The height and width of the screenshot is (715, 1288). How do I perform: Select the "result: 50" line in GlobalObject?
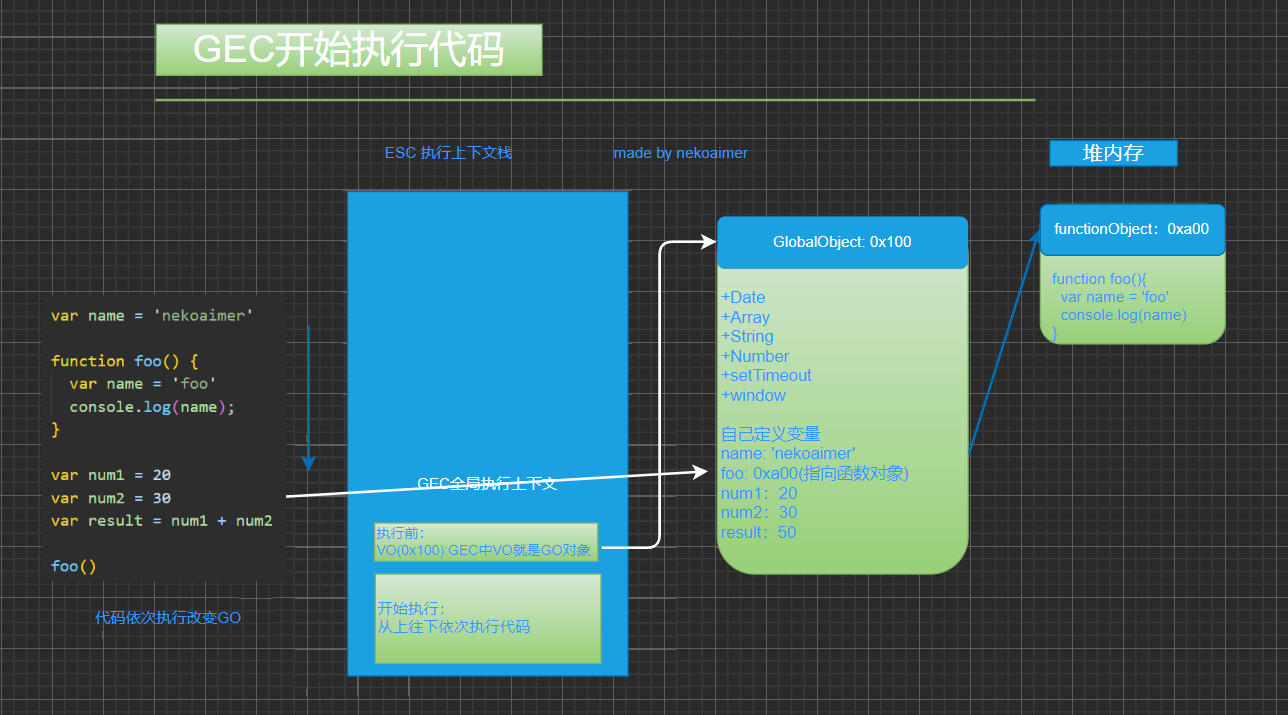click(758, 532)
